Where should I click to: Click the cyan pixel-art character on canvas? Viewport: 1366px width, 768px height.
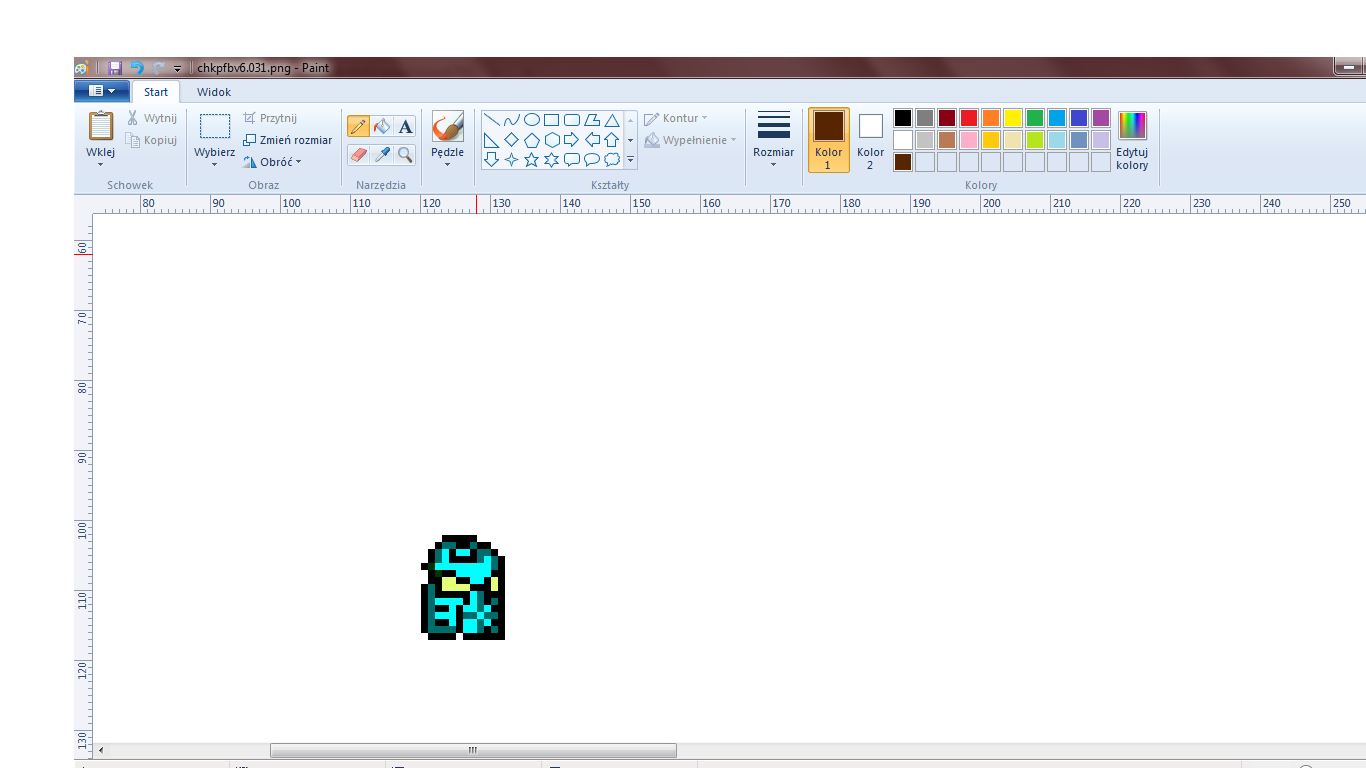click(463, 587)
